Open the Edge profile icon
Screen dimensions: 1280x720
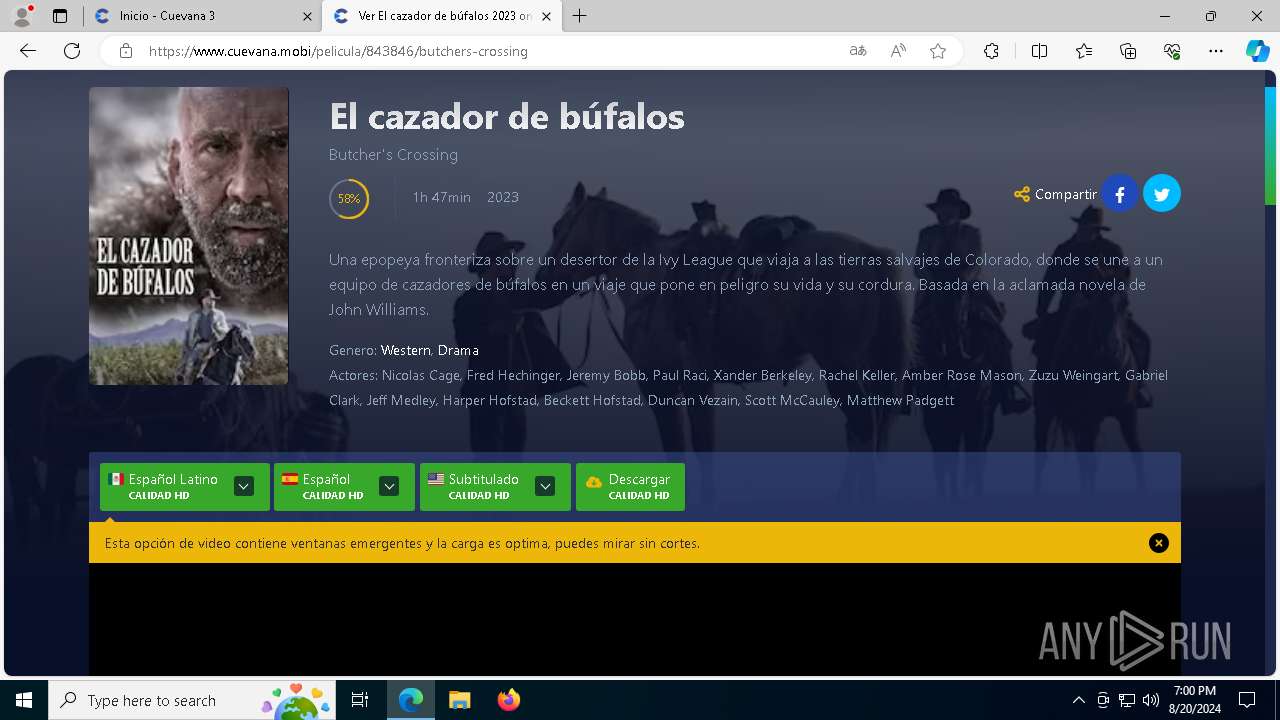21,16
